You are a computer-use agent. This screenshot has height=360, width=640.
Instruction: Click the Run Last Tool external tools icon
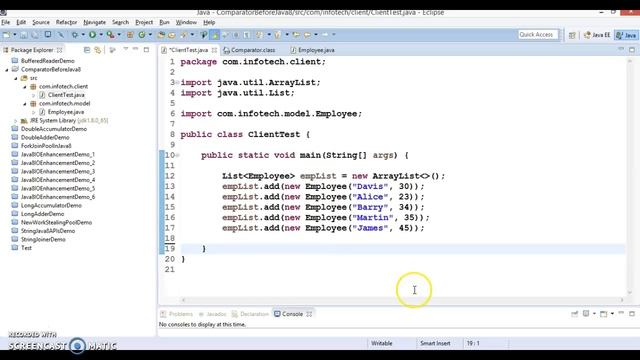[x=110, y=35]
